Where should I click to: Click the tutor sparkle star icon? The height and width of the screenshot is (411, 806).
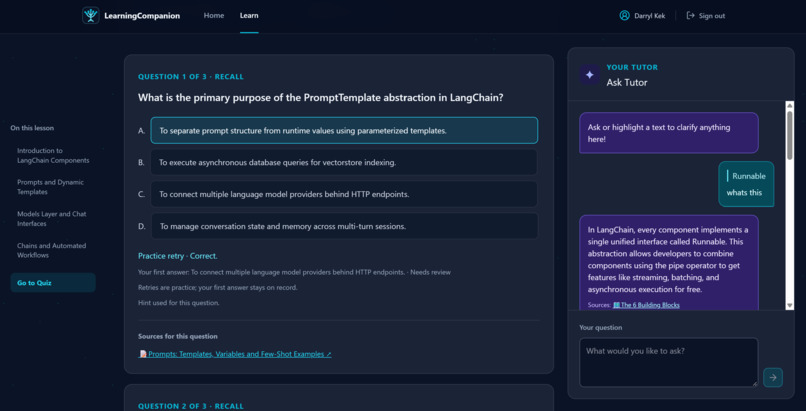click(x=590, y=74)
